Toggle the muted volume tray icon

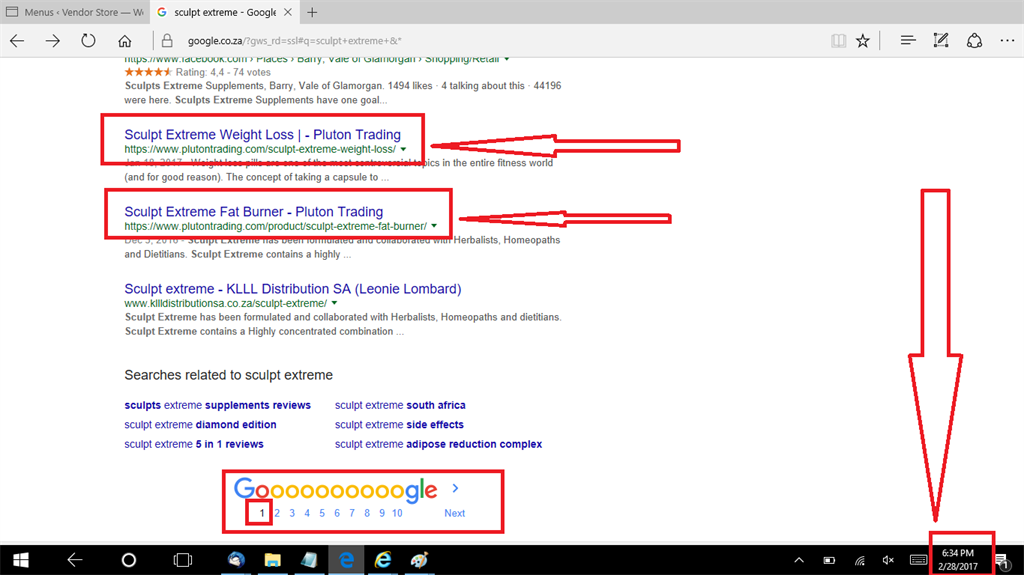pos(888,560)
